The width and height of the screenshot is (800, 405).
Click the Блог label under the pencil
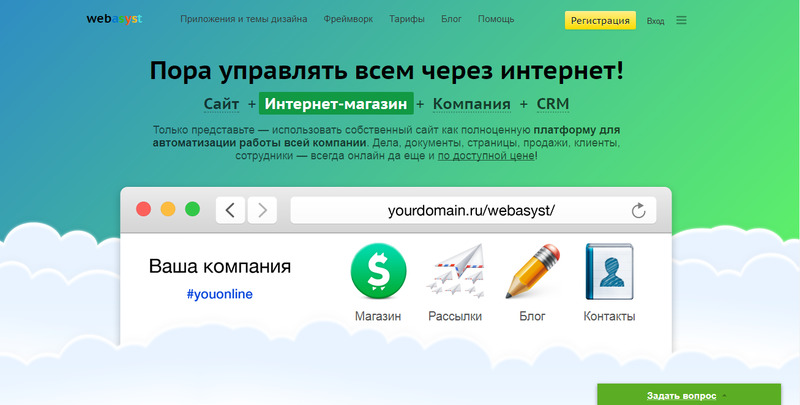[533, 316]
